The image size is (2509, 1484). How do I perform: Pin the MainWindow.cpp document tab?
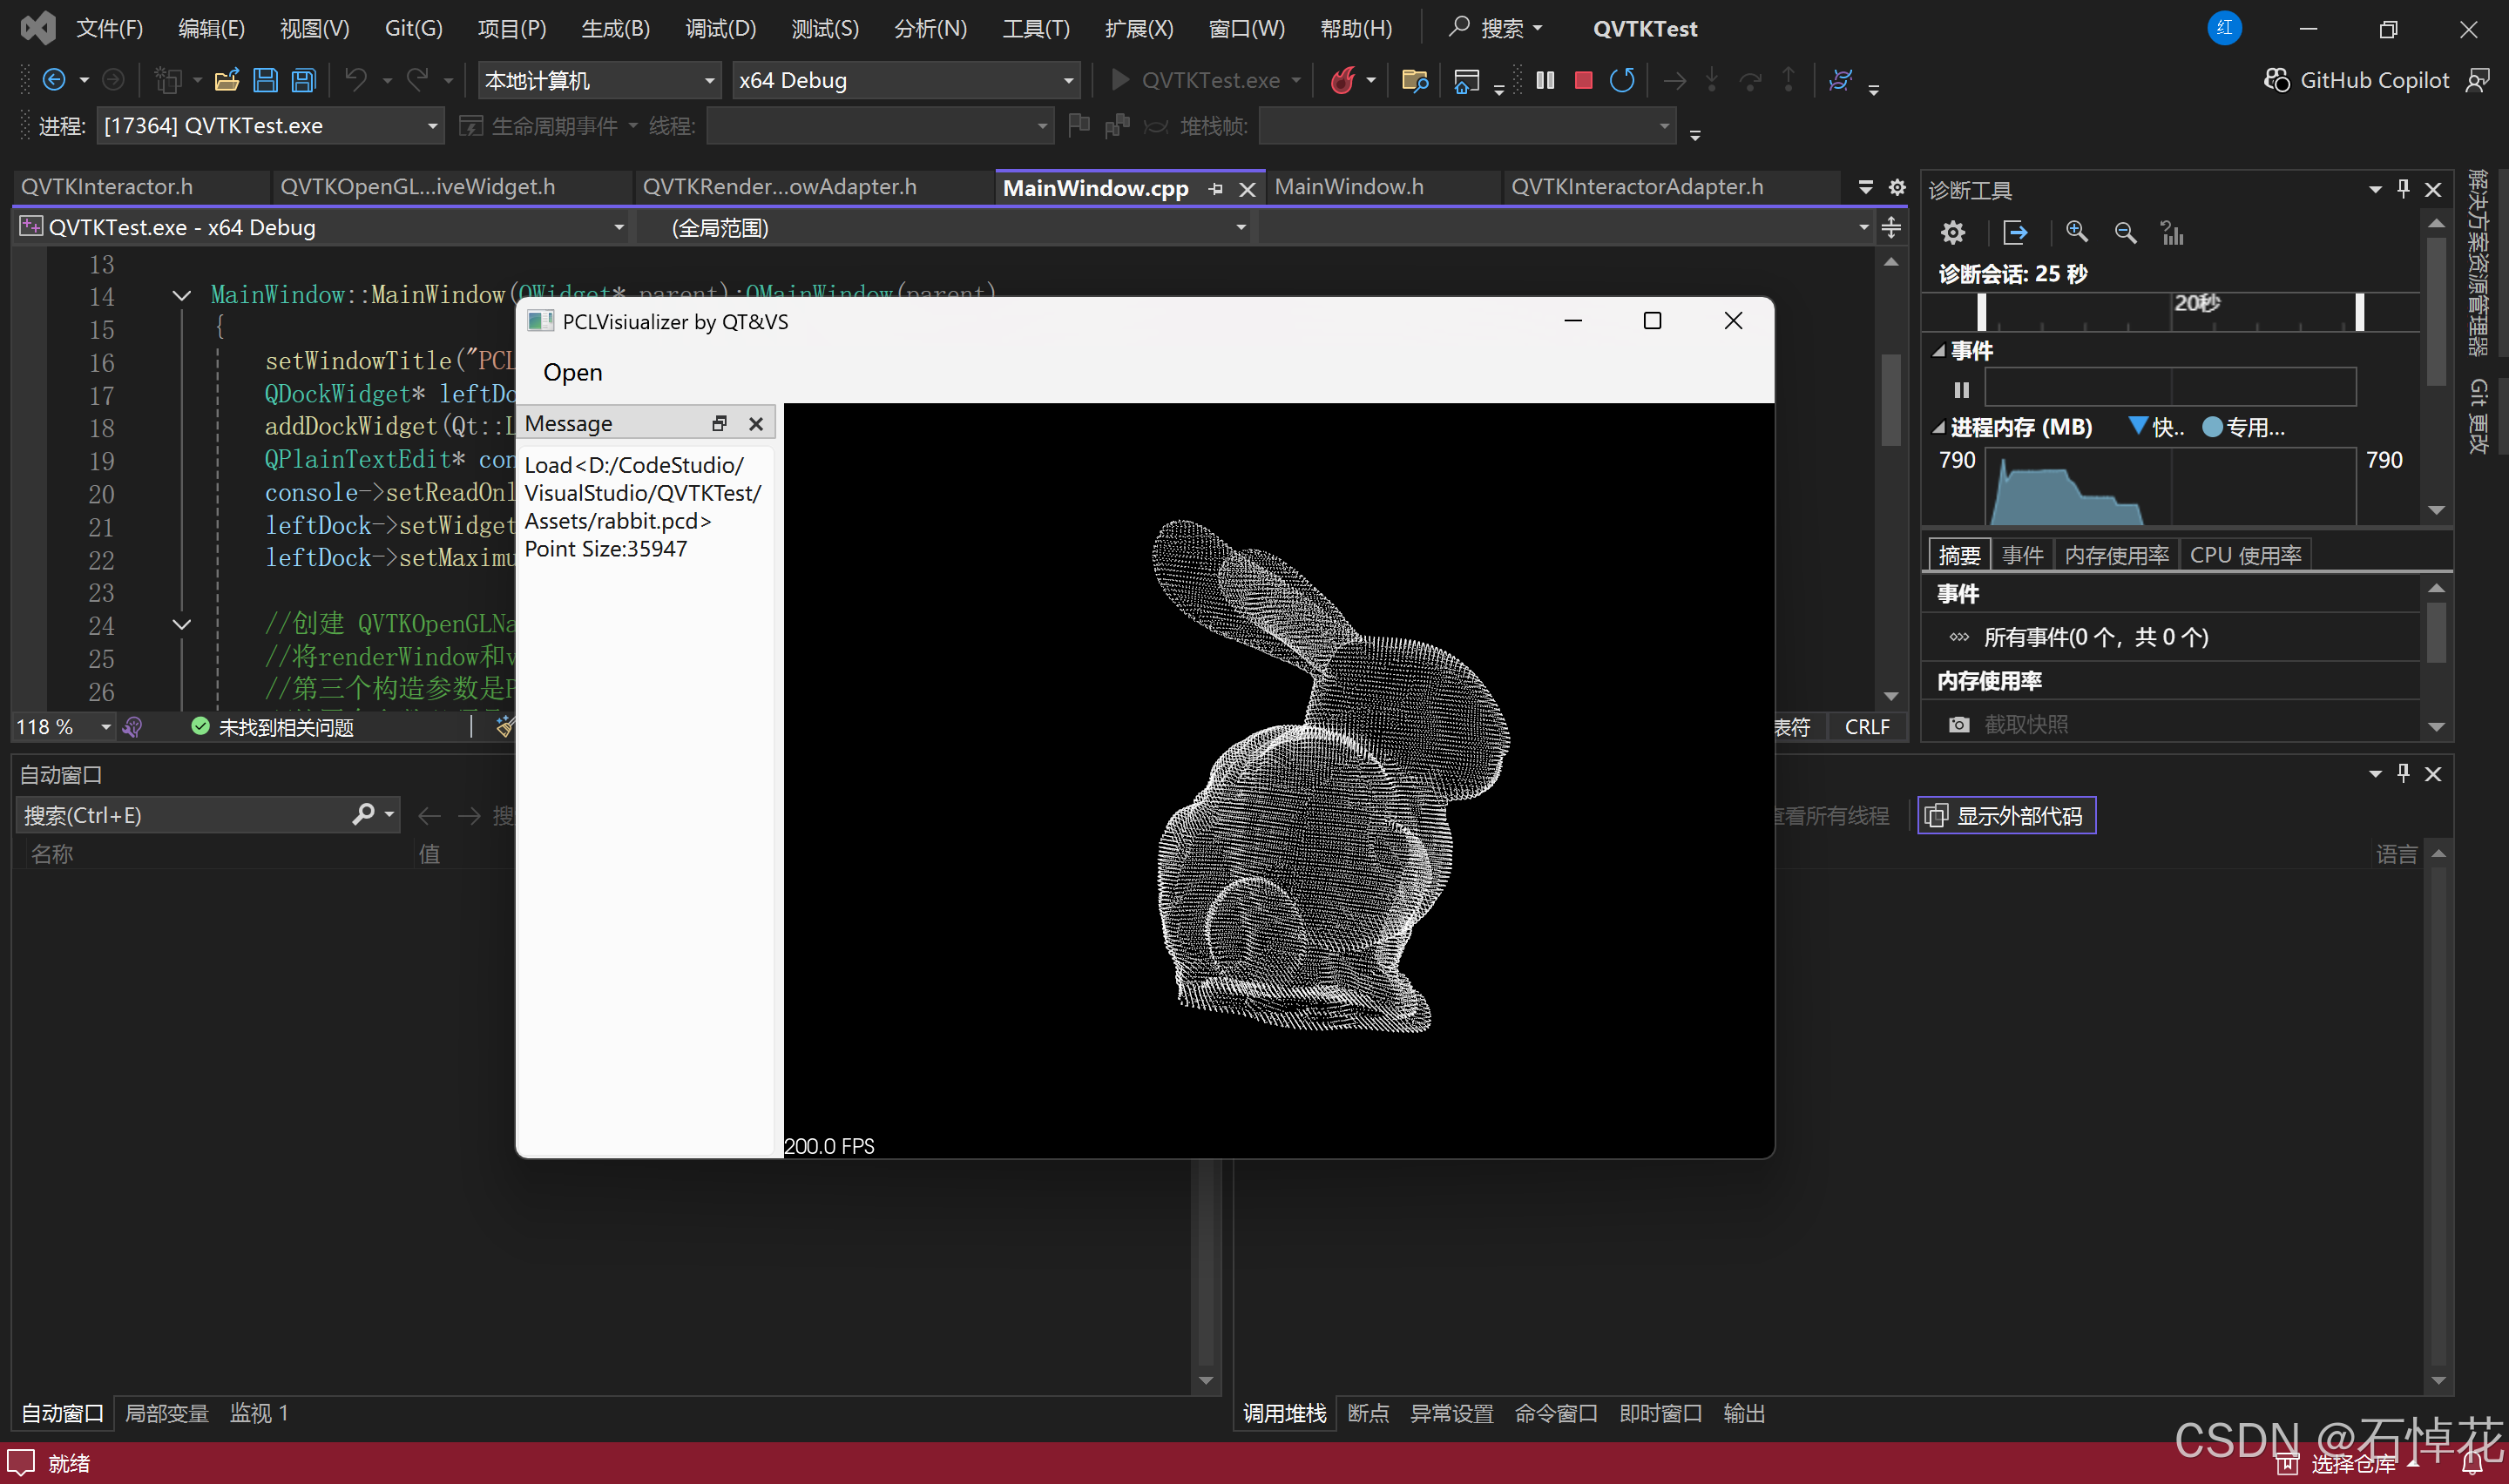pyautogui.click(x=1215, y=188)
